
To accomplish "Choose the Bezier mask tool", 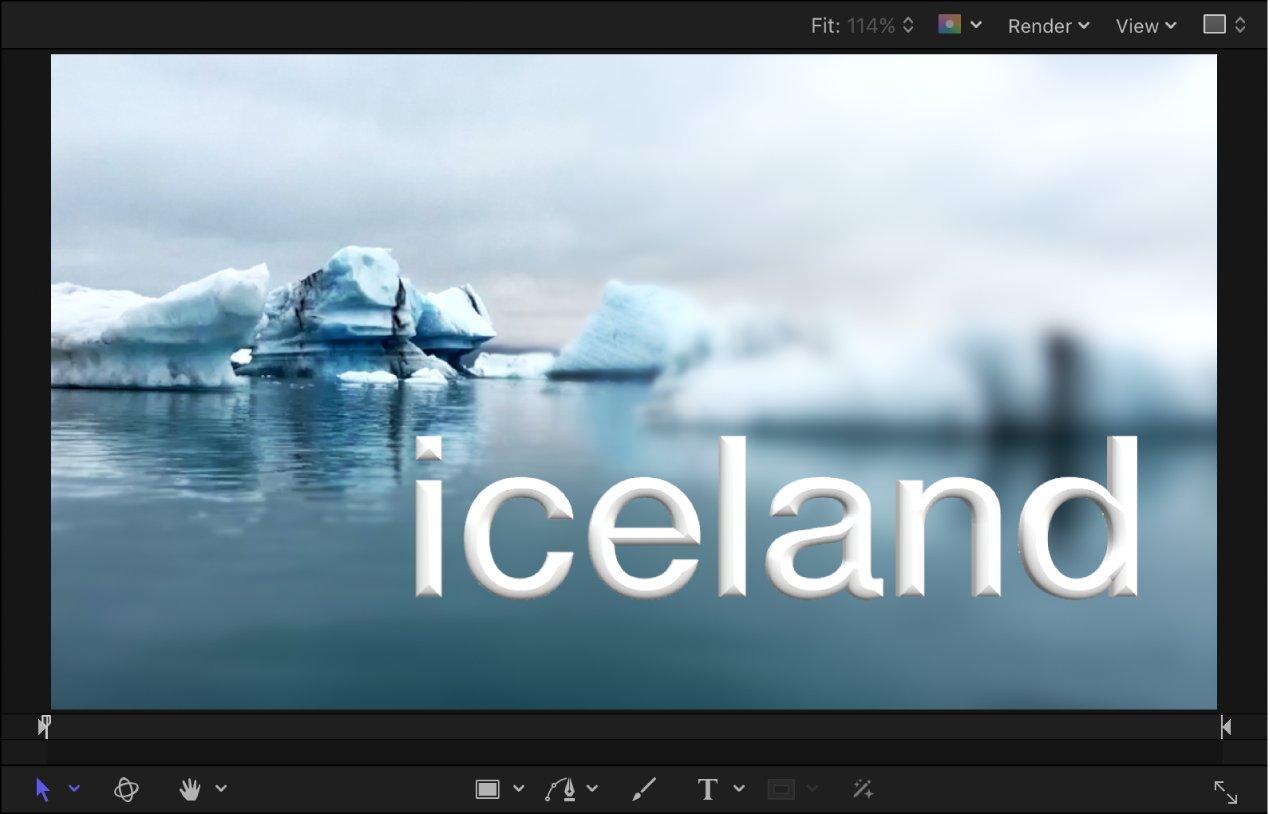I will coord(563,788).
